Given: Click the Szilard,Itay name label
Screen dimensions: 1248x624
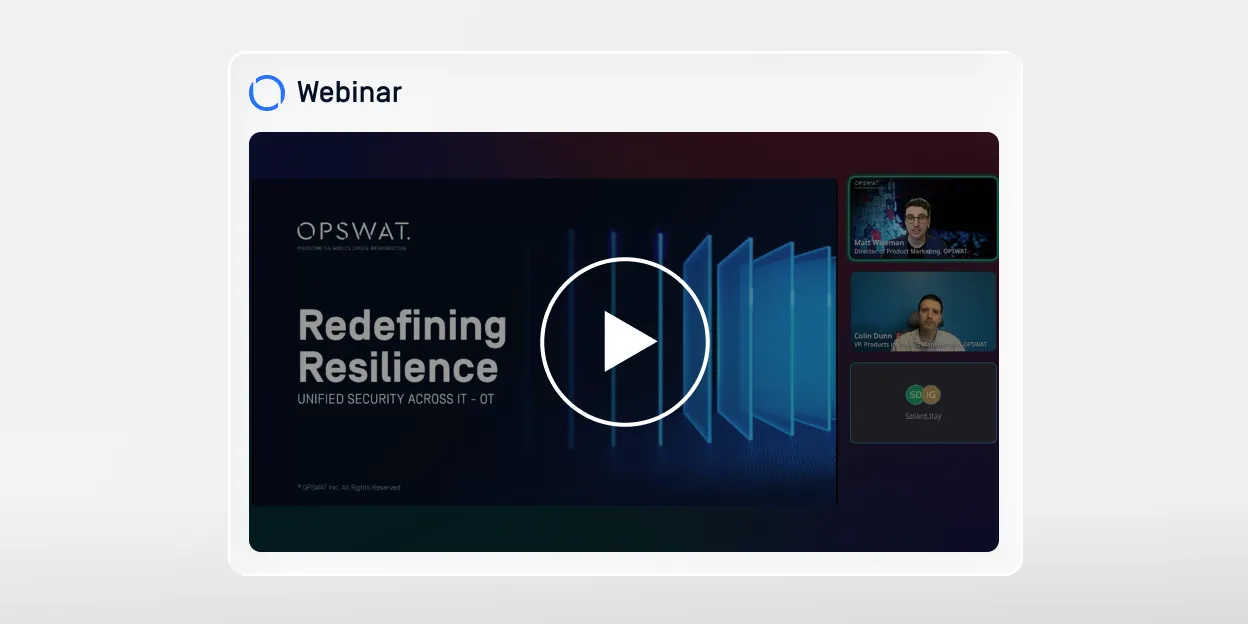Looking at the screenshot, I should pos(923,415).
